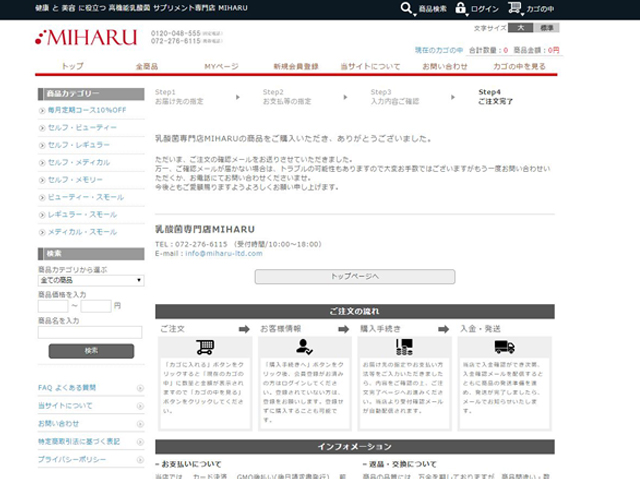Click bullet icon beside レギュラー・スモール

[x=42, y=215]
